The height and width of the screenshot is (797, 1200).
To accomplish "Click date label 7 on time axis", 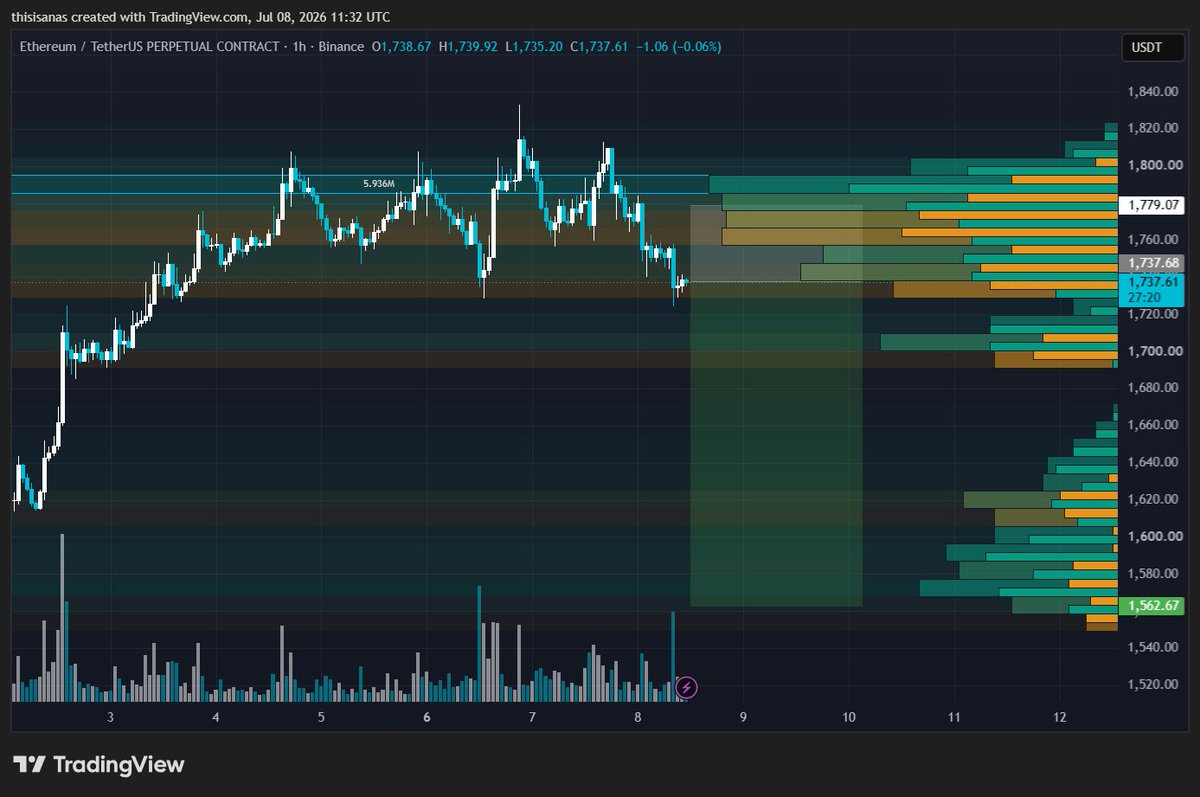I will tap(532, 718).
